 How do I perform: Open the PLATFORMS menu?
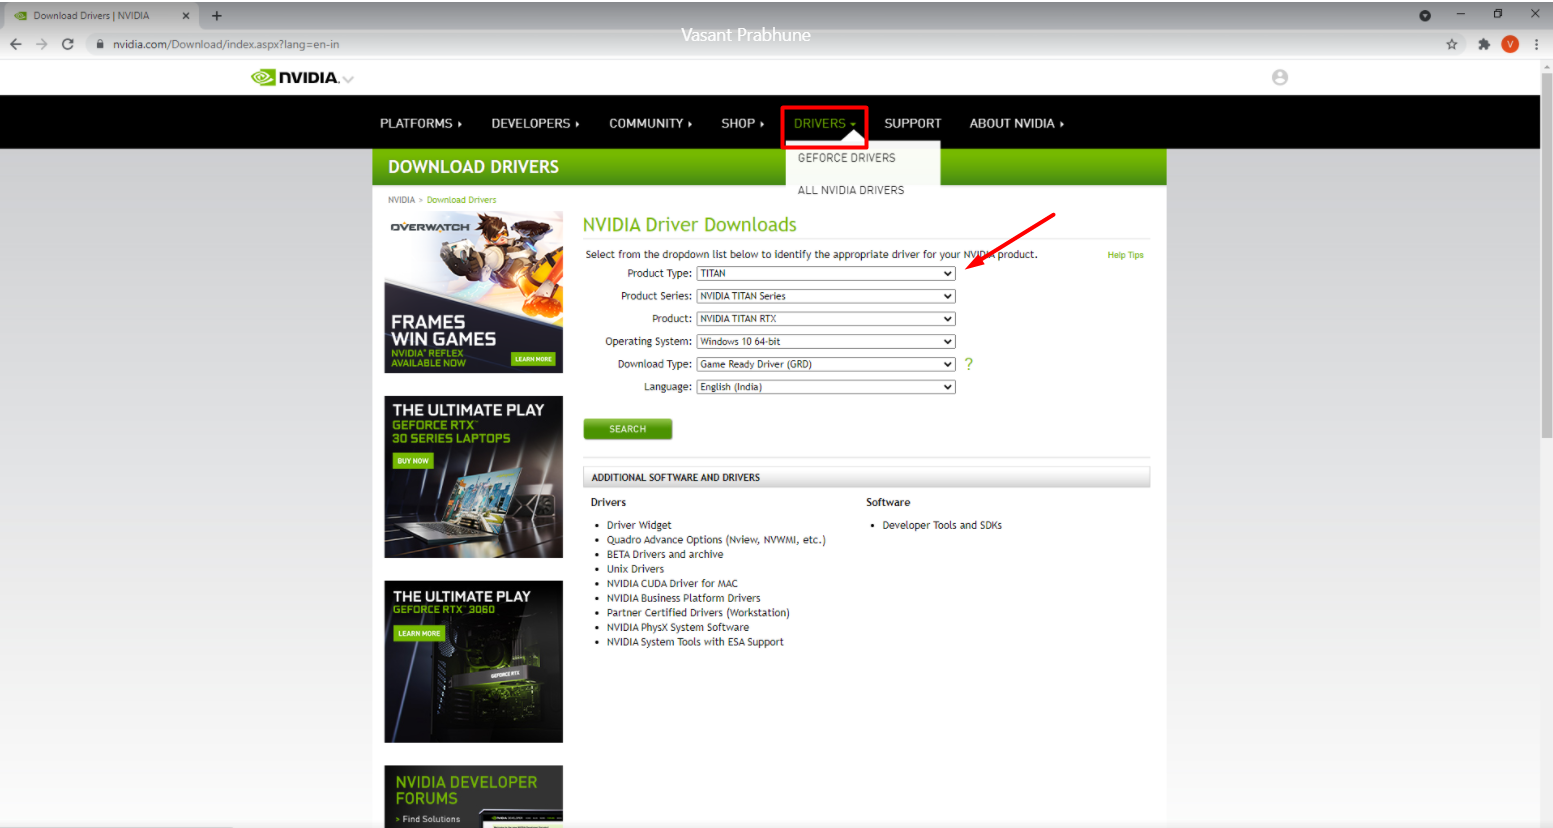click(421, 123)
